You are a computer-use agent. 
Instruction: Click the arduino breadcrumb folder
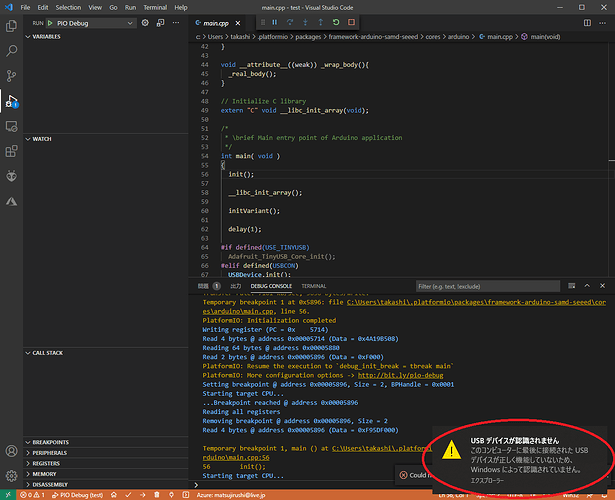[x=459, y=37]
